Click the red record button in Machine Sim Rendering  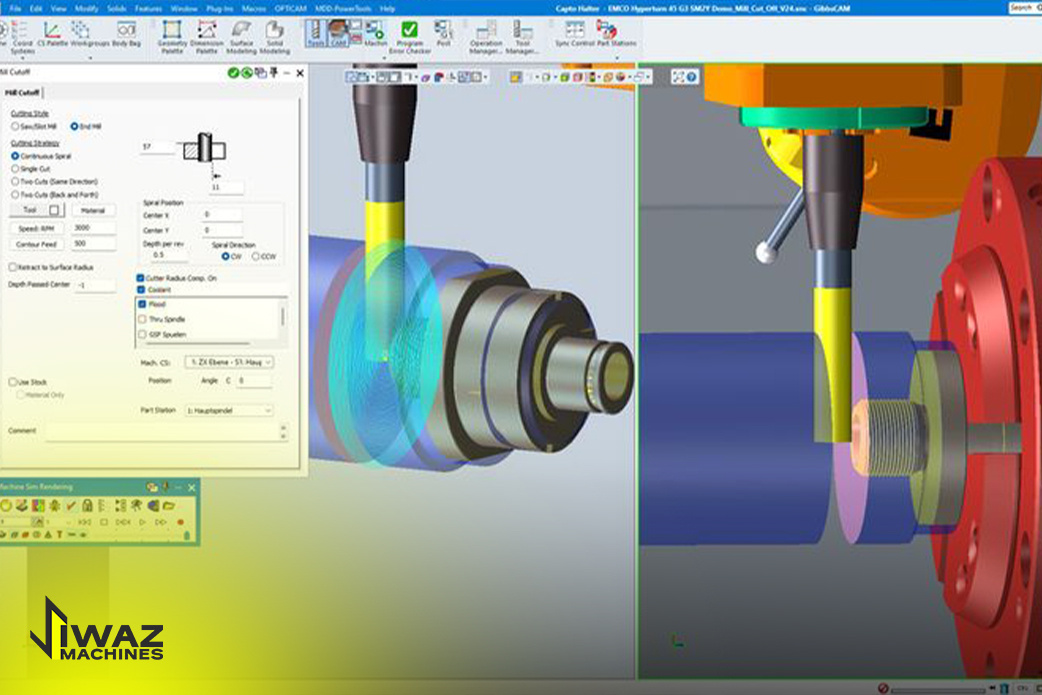180,522
